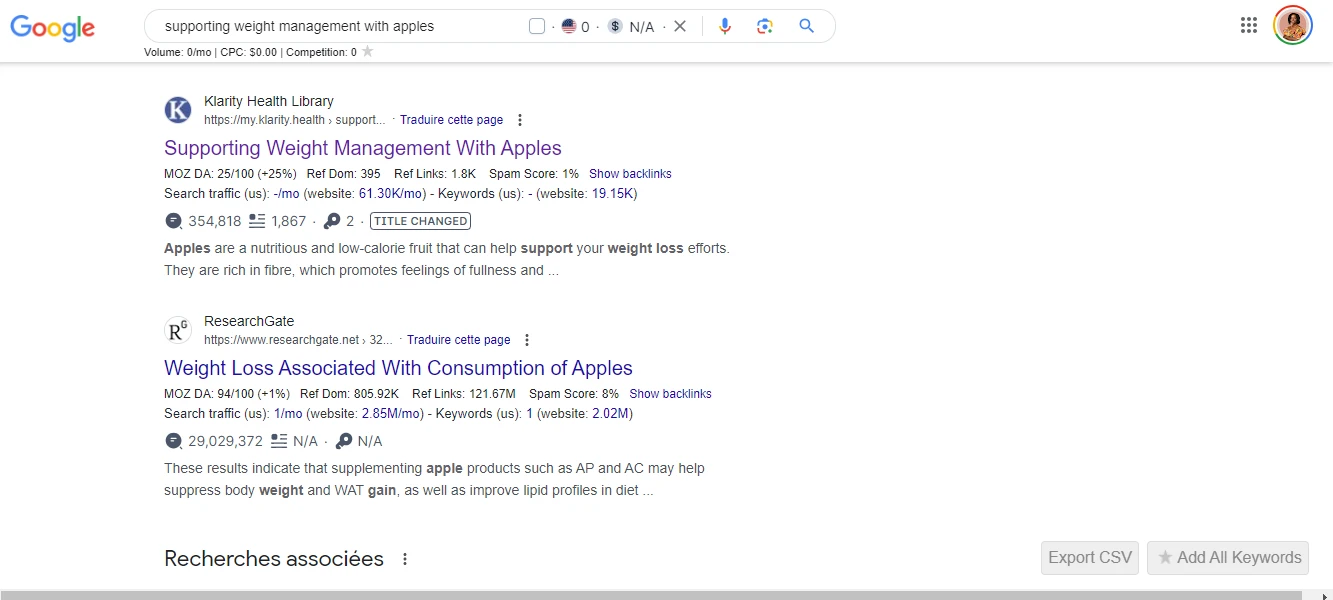Submit search with the magnifying glass icon
Viewport: 1333px width, 600px height.
pos(807,26)
